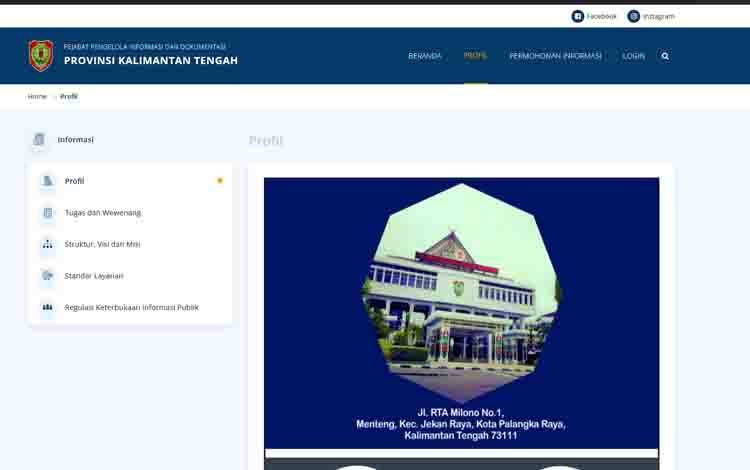Image resolution: width=750 pixels, height=470 pixels.
Task: Click the Regulasi Keterbukaan Informasi Publik icon
Action: [47, 307]
